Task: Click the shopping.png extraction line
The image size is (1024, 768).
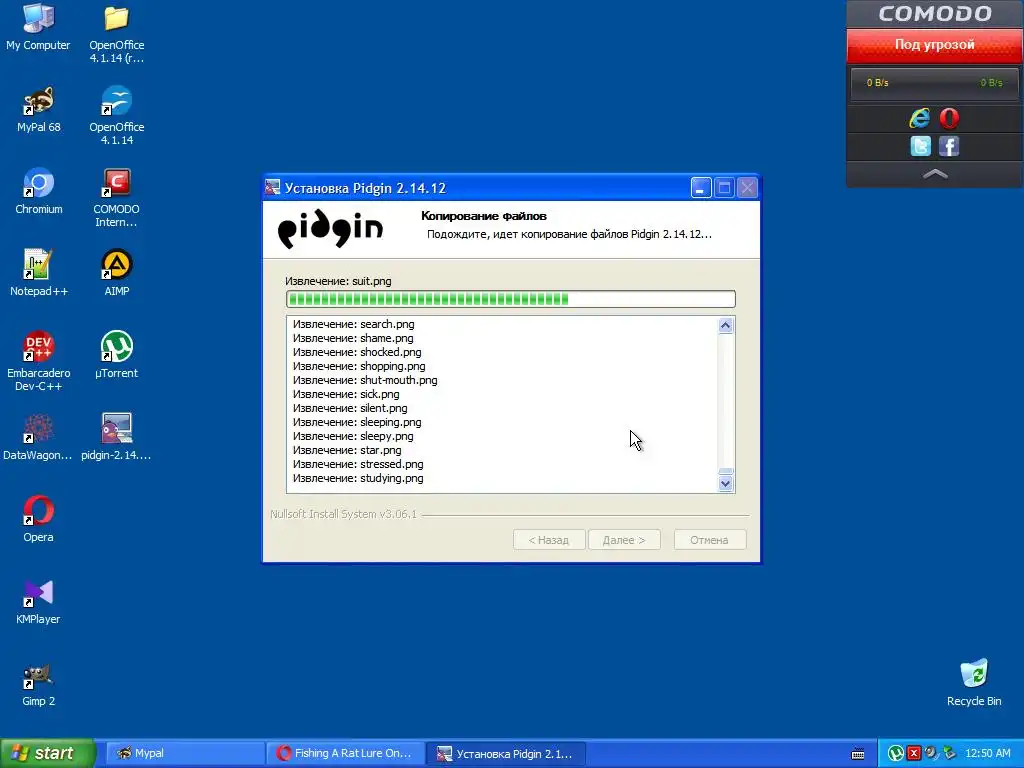Action: [359, 366]
